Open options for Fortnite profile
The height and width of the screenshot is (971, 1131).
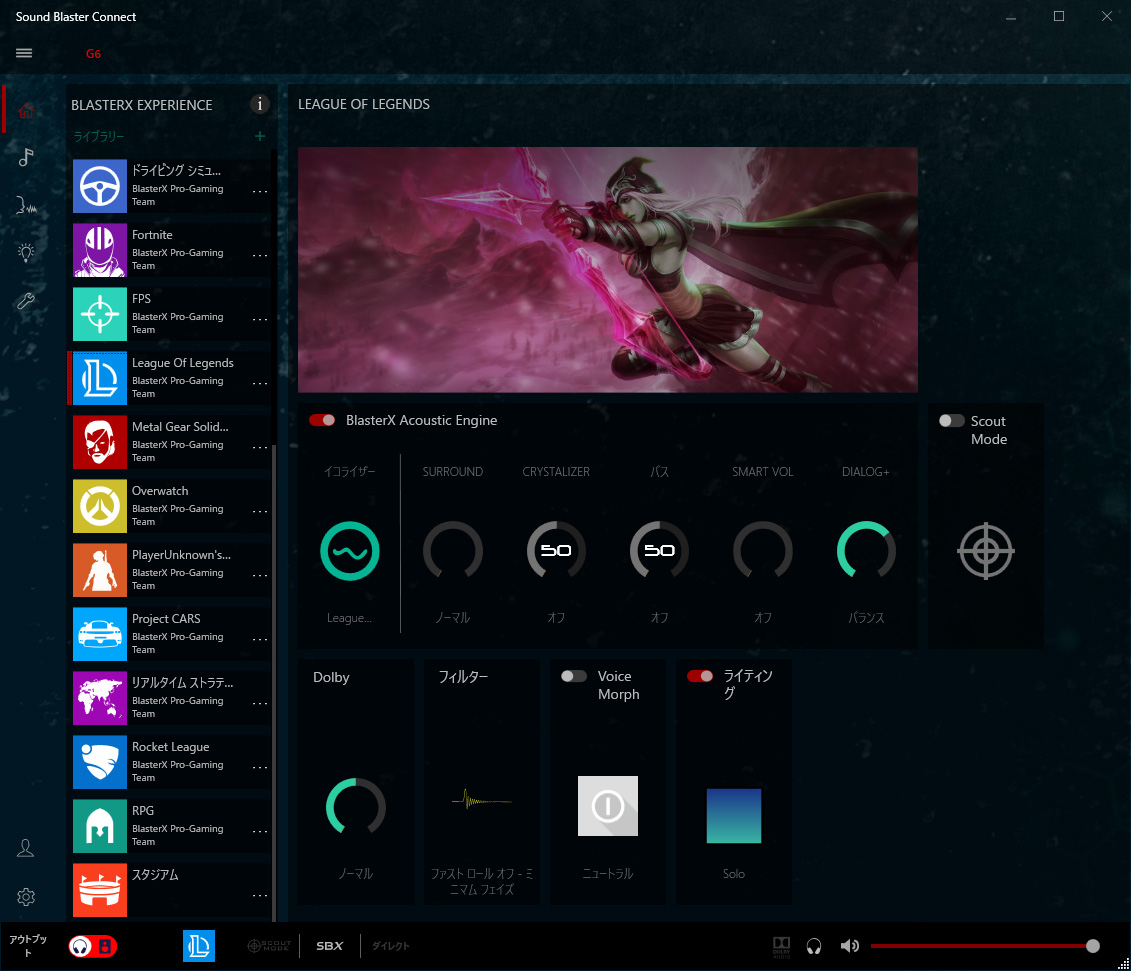tap(260, 255)
